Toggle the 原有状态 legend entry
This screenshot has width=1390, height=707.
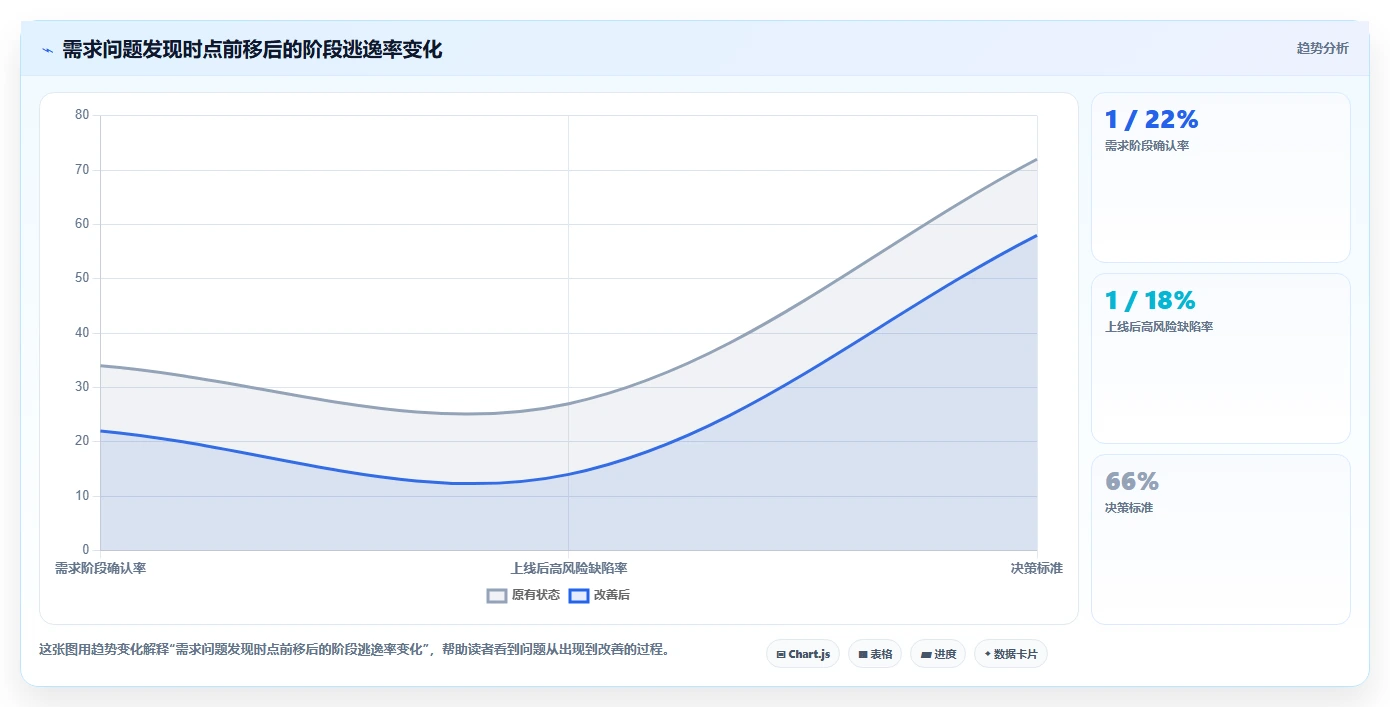(523, 595)
